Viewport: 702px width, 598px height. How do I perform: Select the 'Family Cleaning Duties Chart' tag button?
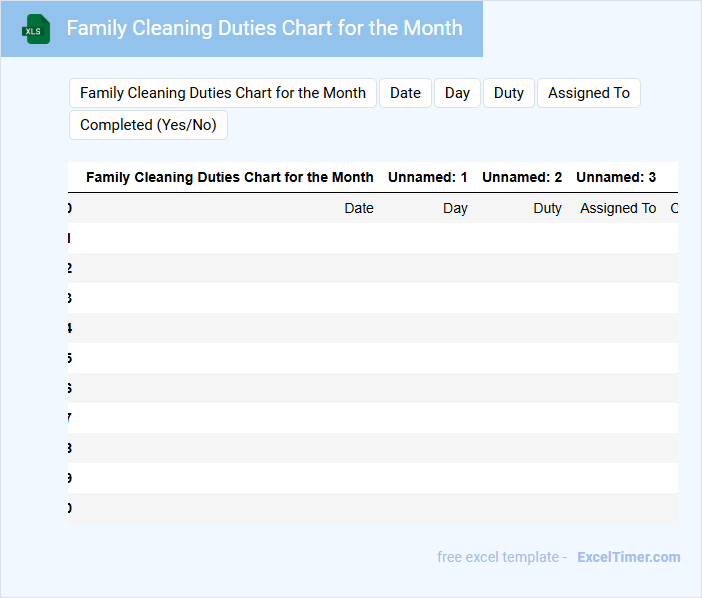point(222,93)
